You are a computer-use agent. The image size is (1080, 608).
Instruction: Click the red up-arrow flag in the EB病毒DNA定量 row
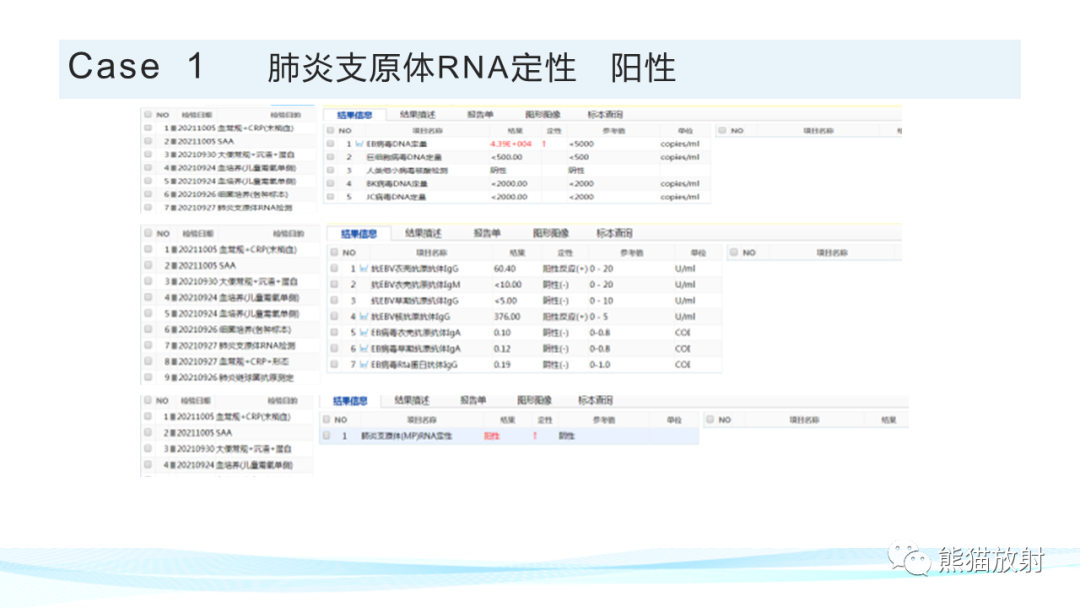[544, 144]
